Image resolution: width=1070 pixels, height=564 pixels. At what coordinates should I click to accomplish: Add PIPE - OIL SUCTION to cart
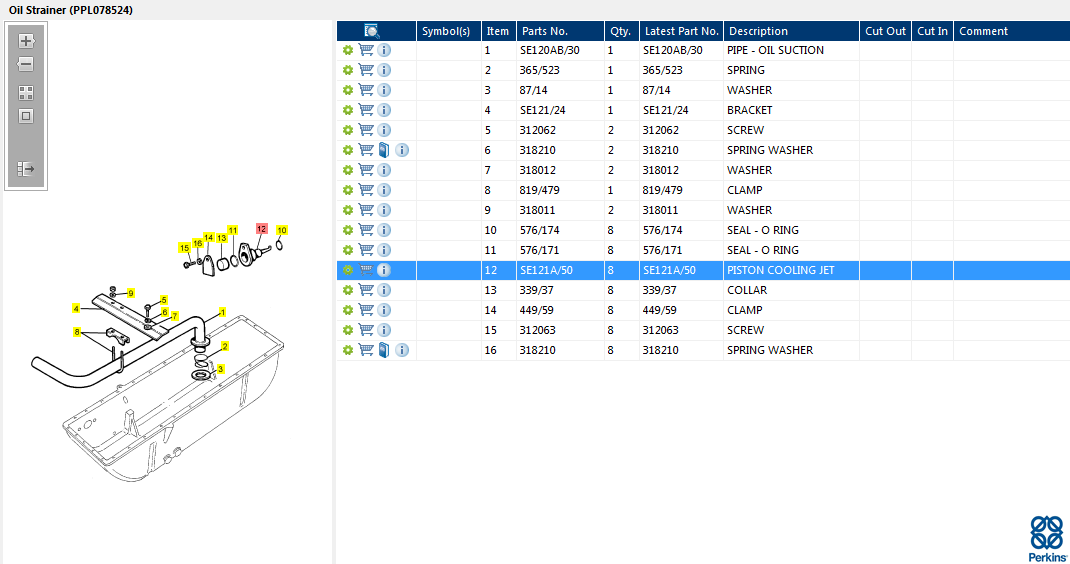(366, 50)
